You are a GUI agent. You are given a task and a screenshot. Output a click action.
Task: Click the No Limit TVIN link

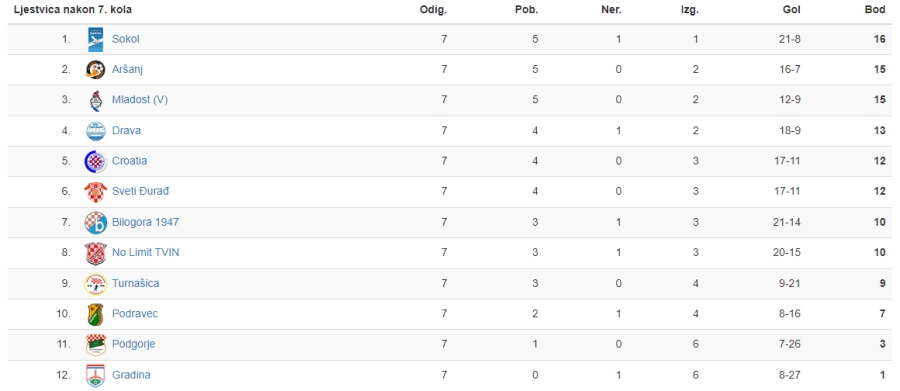[146, 252]
